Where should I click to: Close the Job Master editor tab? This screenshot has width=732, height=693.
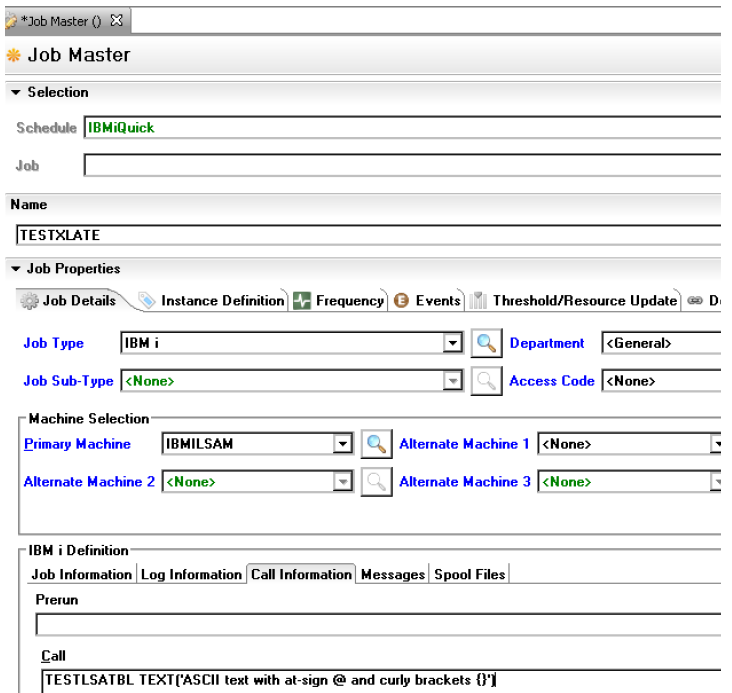click(x=116, y=21)
